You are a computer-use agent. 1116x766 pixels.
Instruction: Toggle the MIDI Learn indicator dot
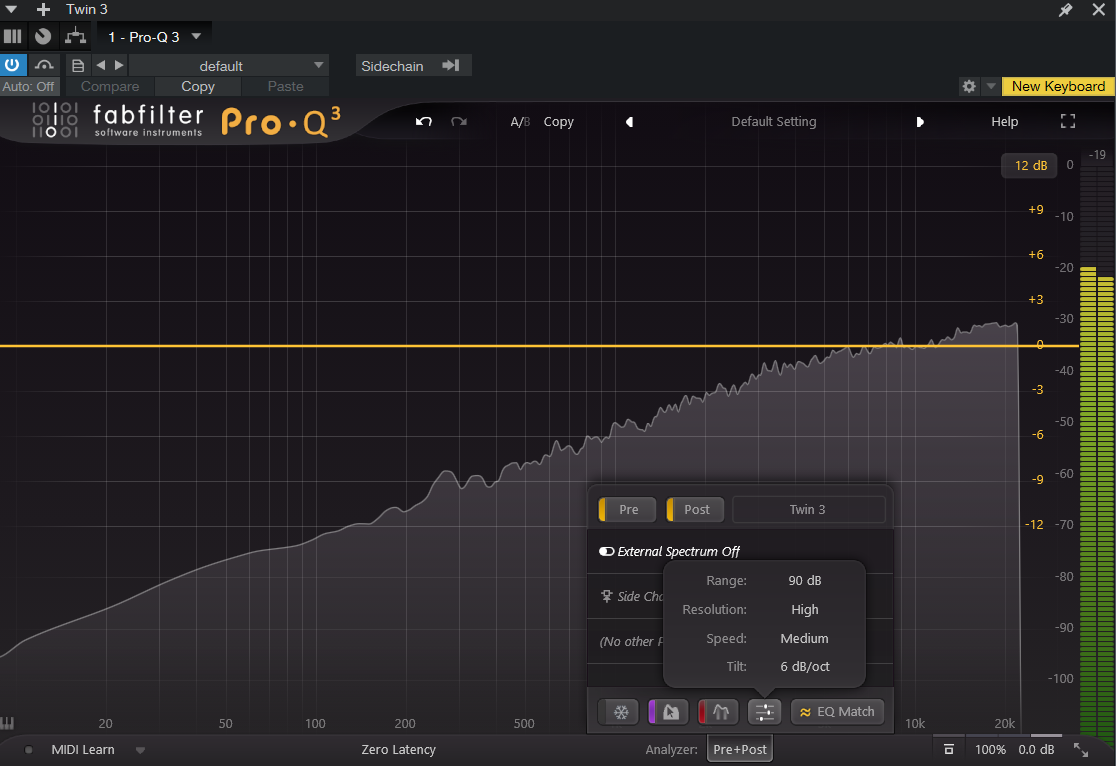[28, 750]
